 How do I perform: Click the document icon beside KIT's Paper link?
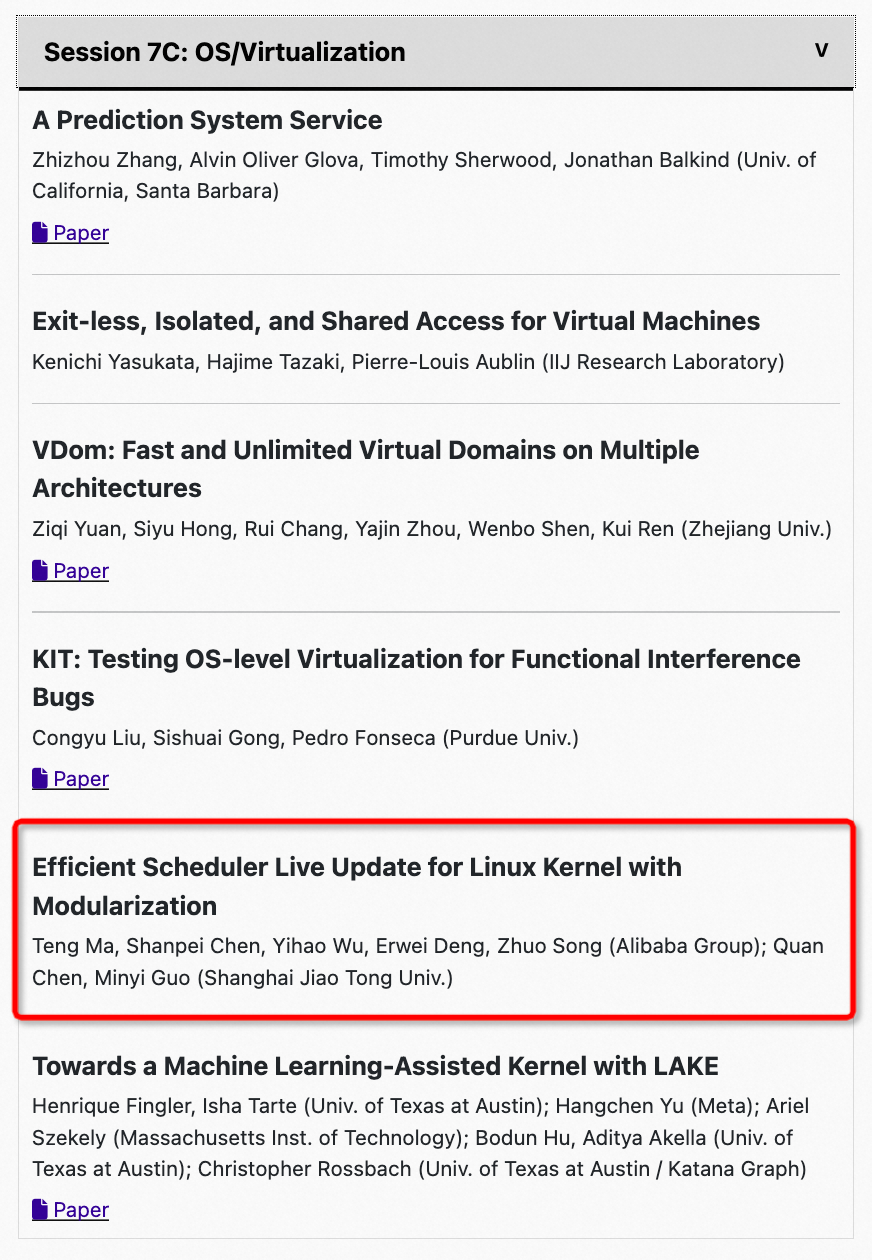tap(38, 778)
